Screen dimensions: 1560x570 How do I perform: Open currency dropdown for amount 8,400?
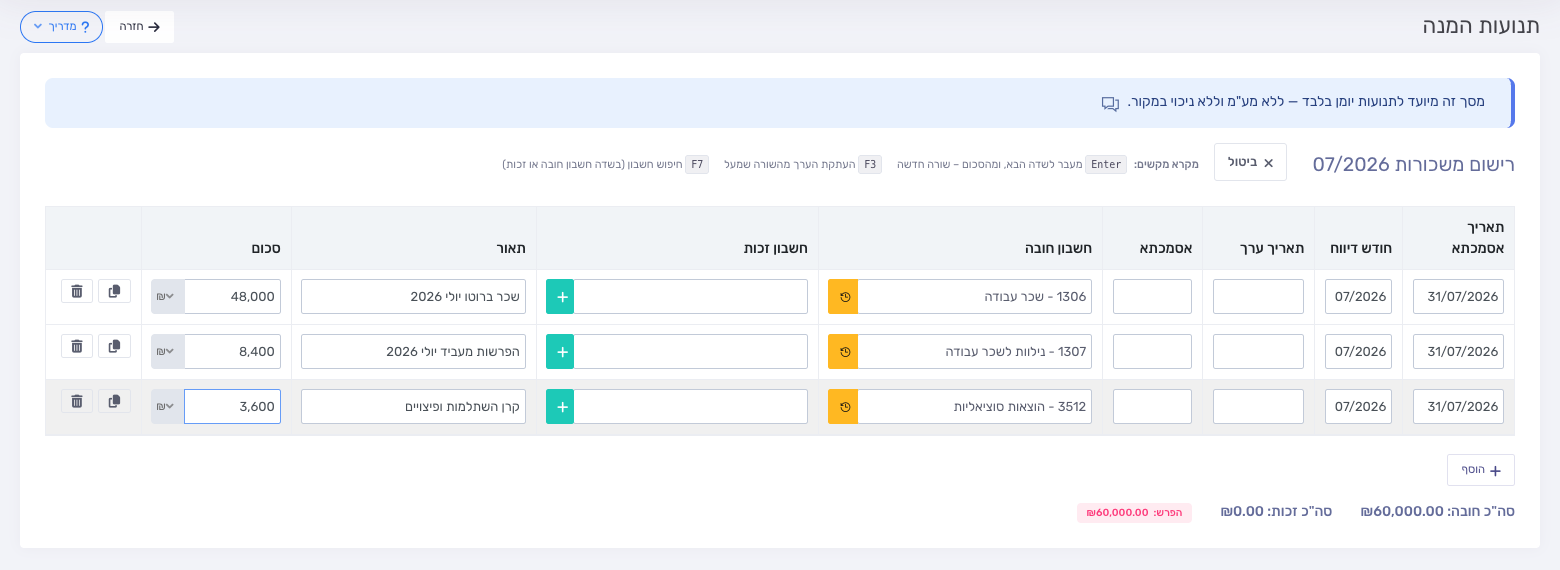167,352
